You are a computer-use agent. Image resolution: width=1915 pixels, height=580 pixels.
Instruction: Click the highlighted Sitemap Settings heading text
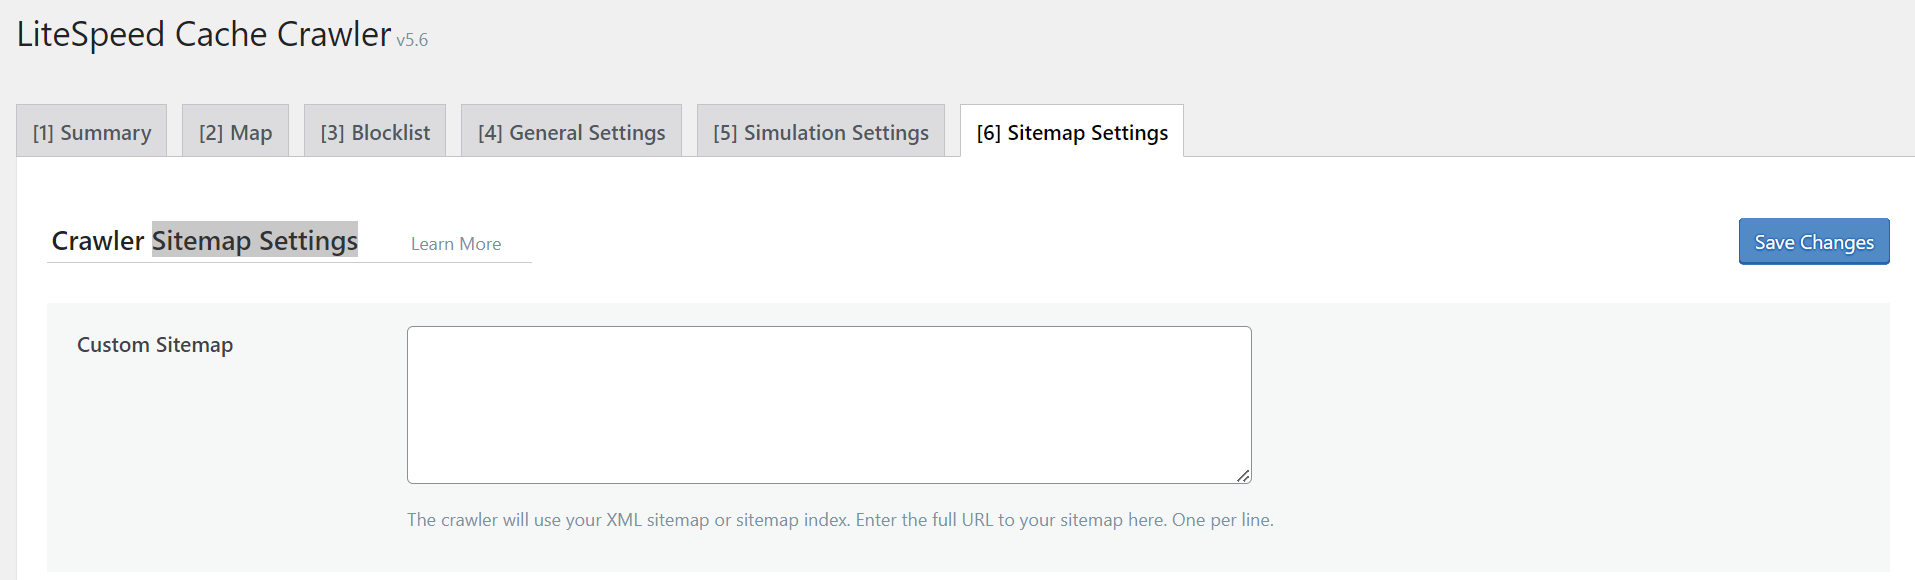(255, 241)
